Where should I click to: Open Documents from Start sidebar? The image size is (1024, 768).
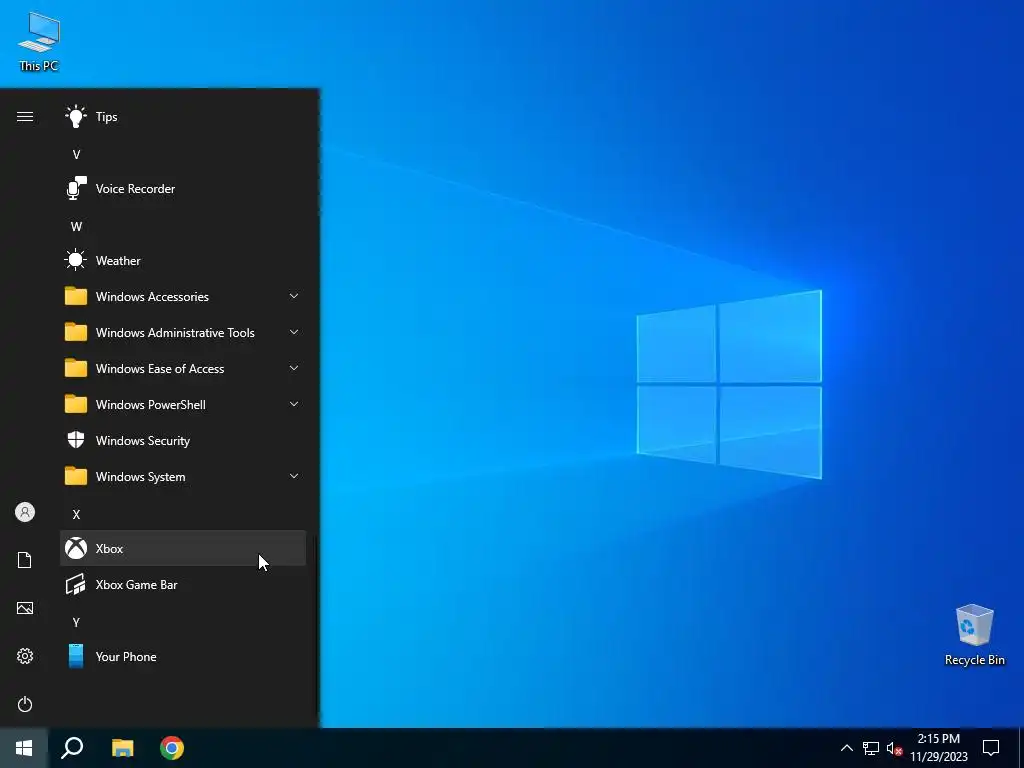(x=25, y=560)
